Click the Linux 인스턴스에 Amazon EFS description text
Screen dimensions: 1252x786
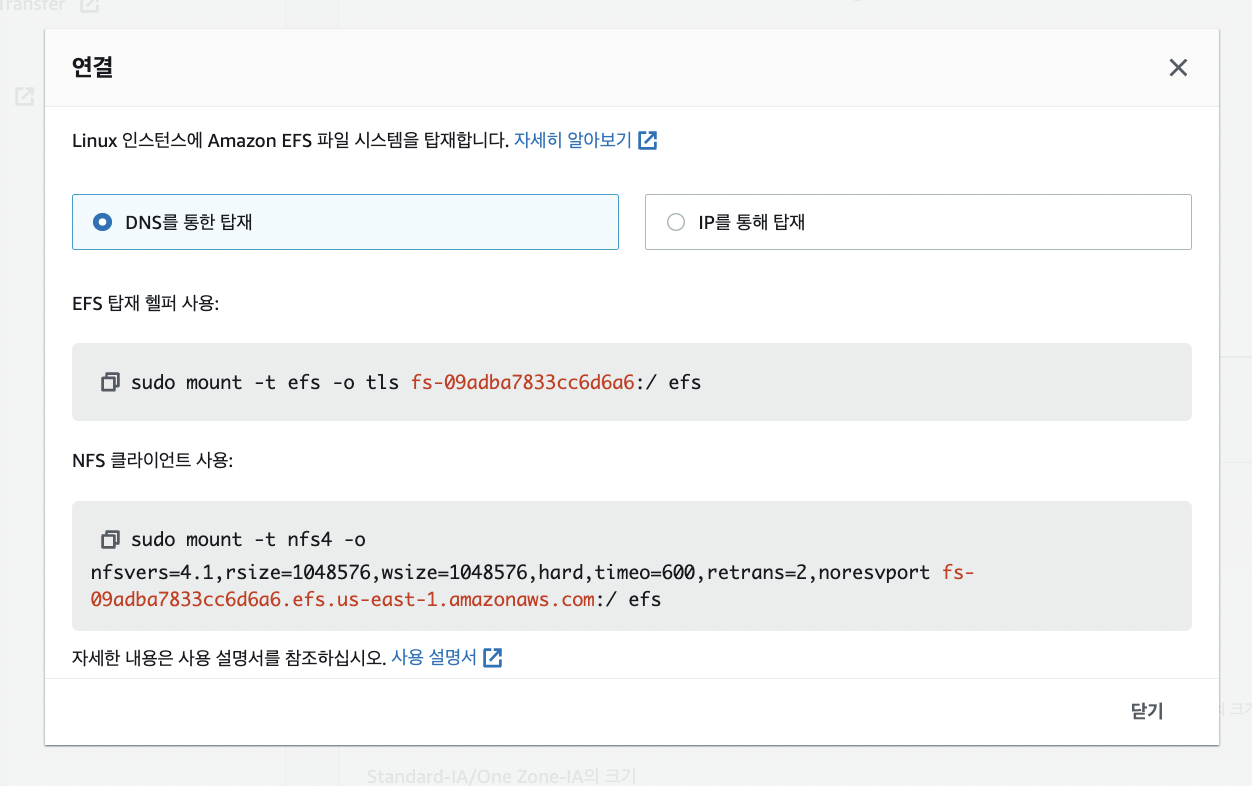point(291,140)
